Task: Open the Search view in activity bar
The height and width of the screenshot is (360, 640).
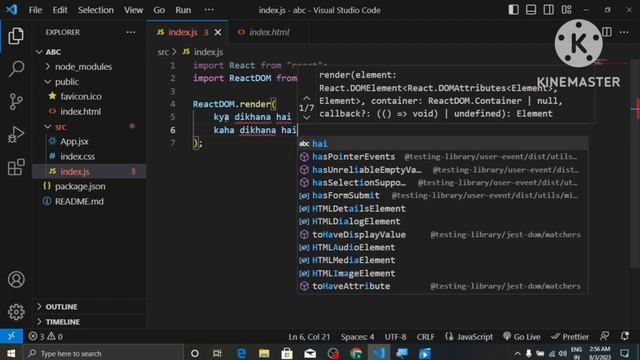Action: (16, 69)
